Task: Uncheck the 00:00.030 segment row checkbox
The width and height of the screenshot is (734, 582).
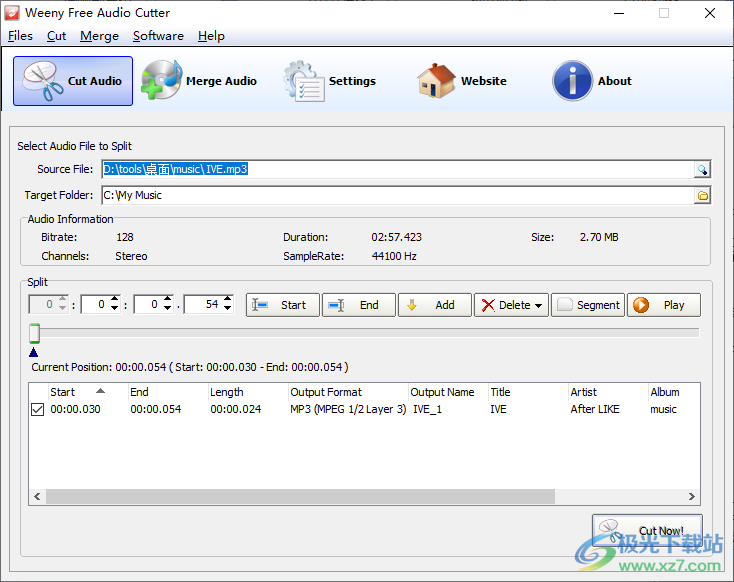Action: [37, 410]
